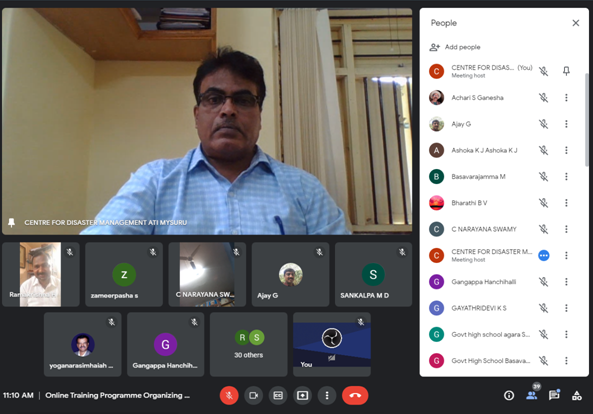This screenshot has width=593, height=414.
Task: Toggle the People panel icon showing 39
Action: 532,395
